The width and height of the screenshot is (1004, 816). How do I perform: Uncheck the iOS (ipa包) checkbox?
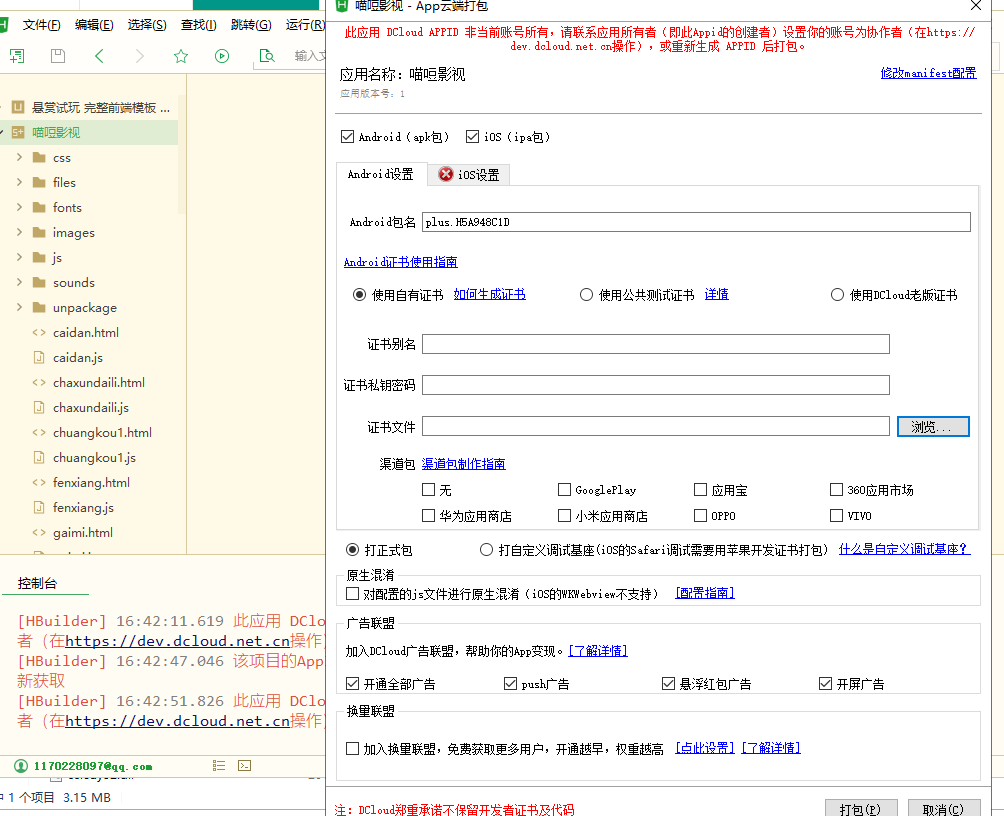pos(474,137)
